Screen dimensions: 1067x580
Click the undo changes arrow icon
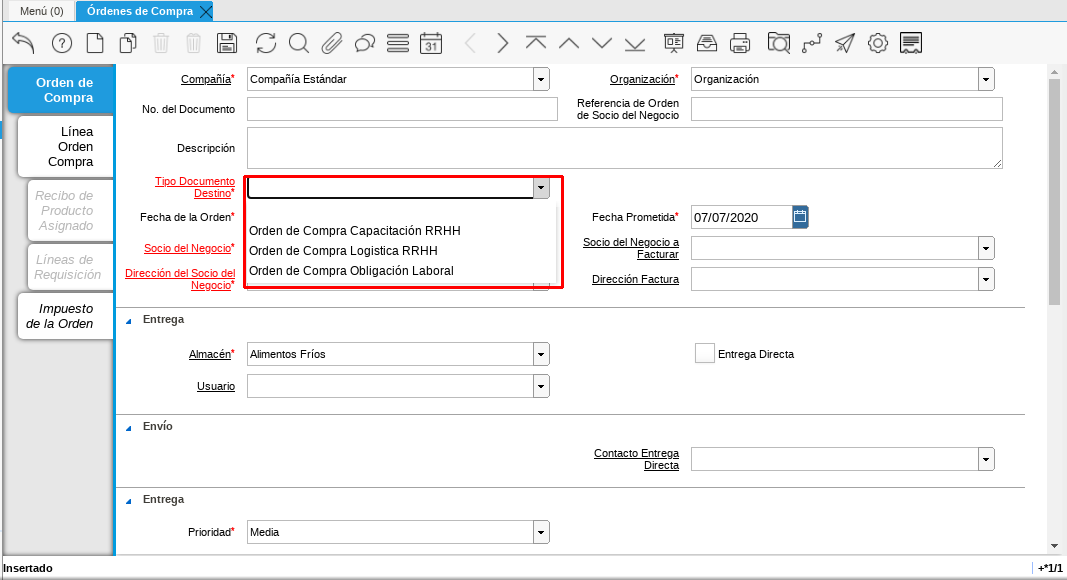click(23, 43)
